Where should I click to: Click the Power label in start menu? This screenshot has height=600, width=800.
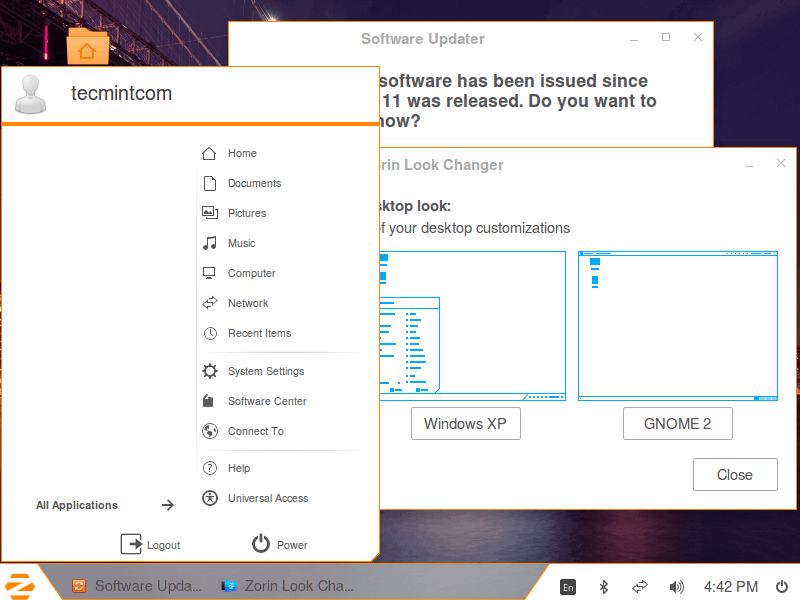[292, 545]
